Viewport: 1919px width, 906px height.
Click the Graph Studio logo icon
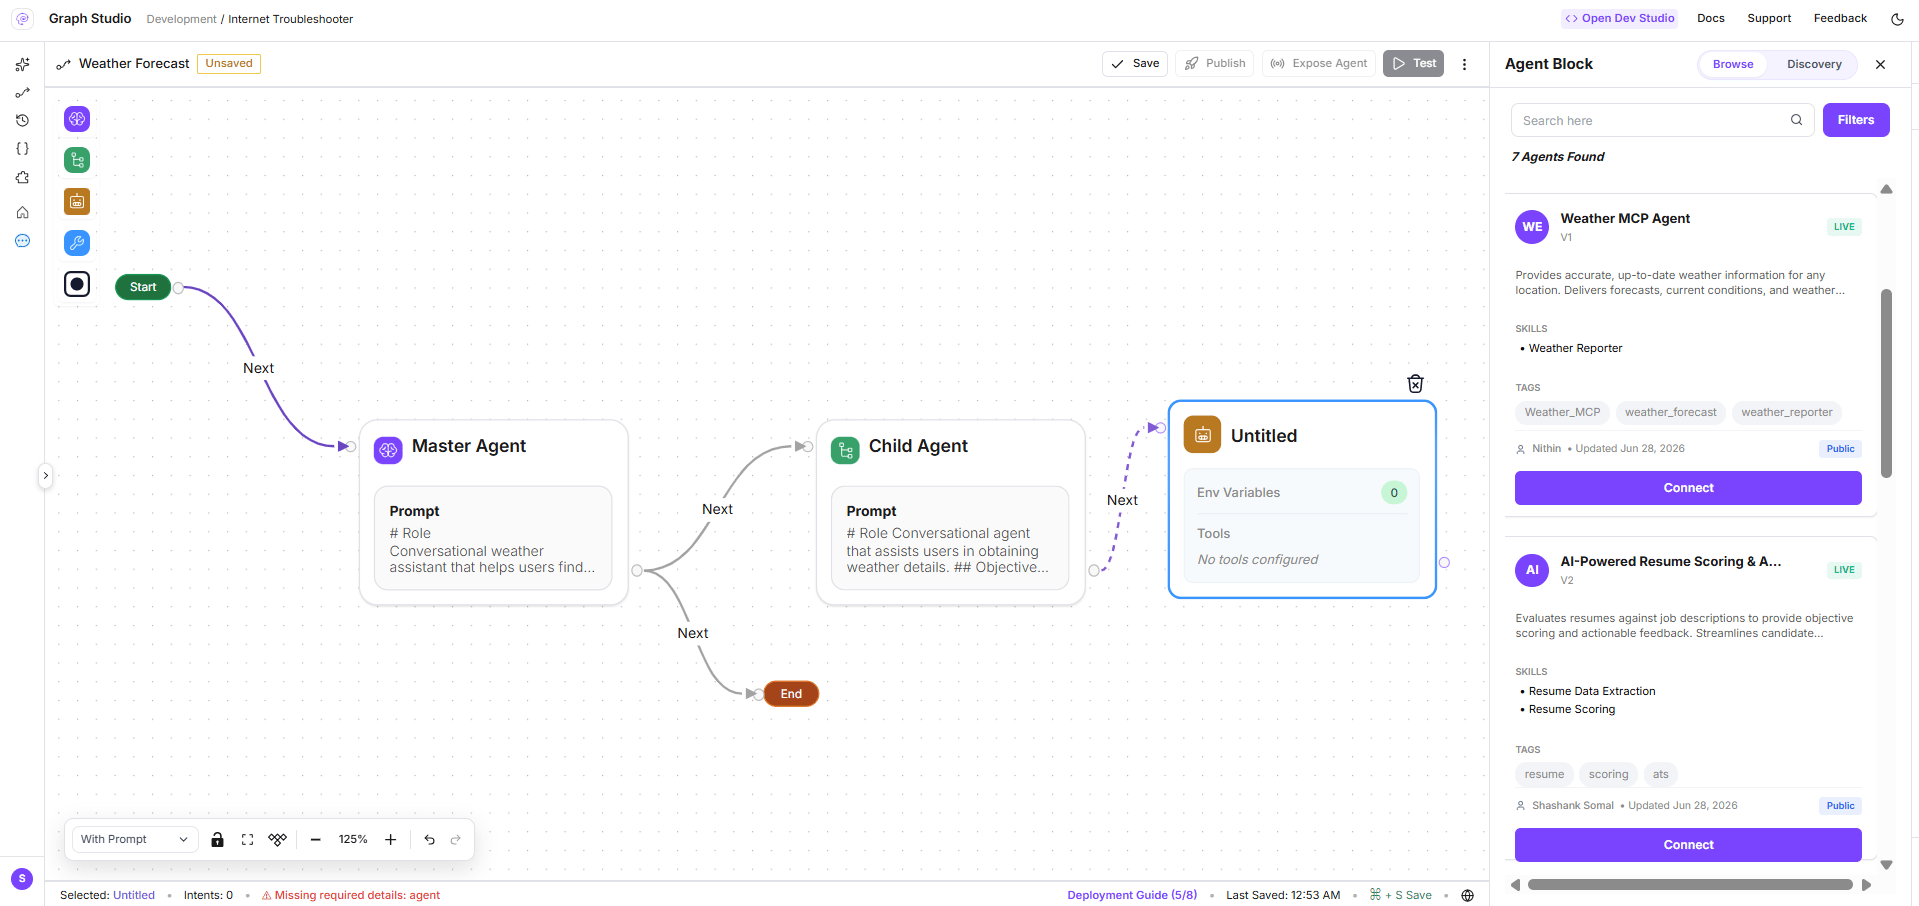tap(22, 19)
